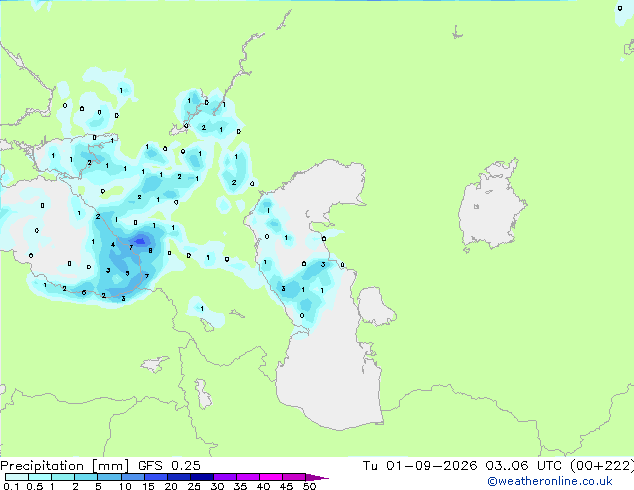This screenshot has width=634, height=490.
Task: Select the 0.5–1 mm legend swatch
Action: [40, 477]
